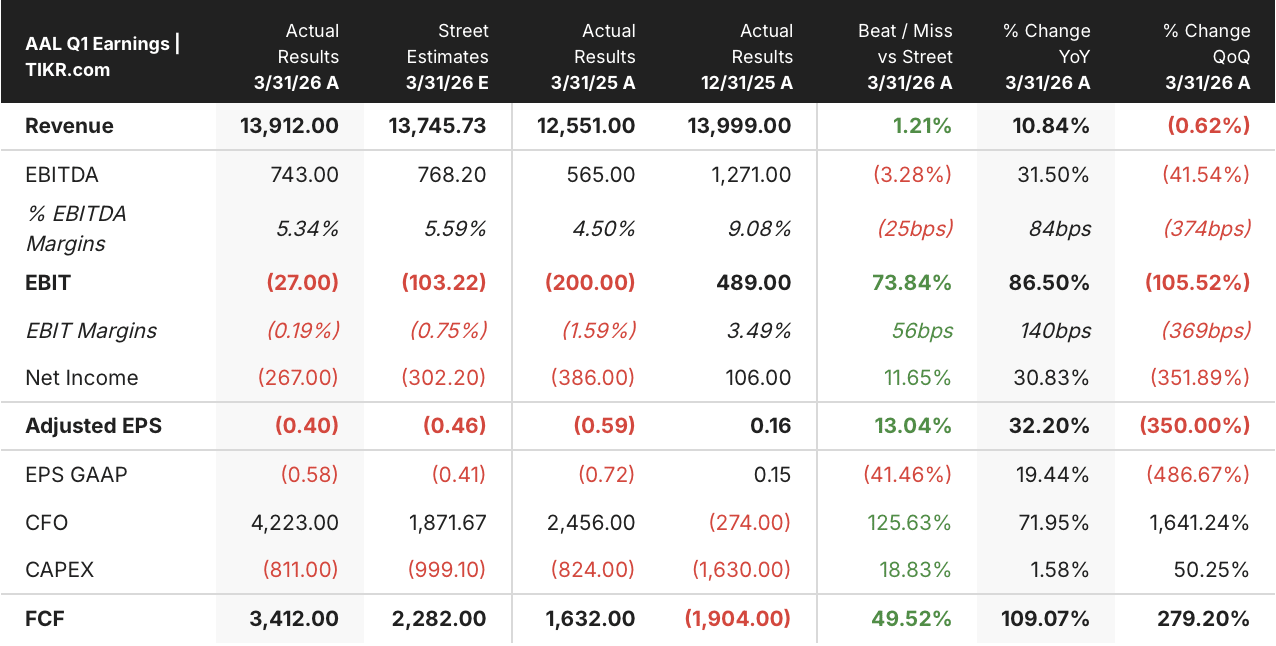
Task: Select the 'Beat / Miss vs Street' column header
Action: [x=905, y=57]
